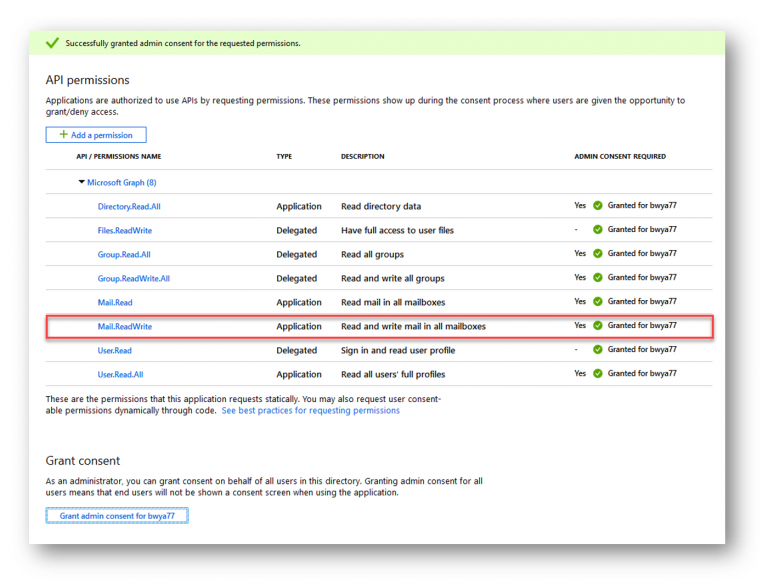Click green granted icon for Mail.ReadWrite
768x583 pixels.
tap(598, 325)
